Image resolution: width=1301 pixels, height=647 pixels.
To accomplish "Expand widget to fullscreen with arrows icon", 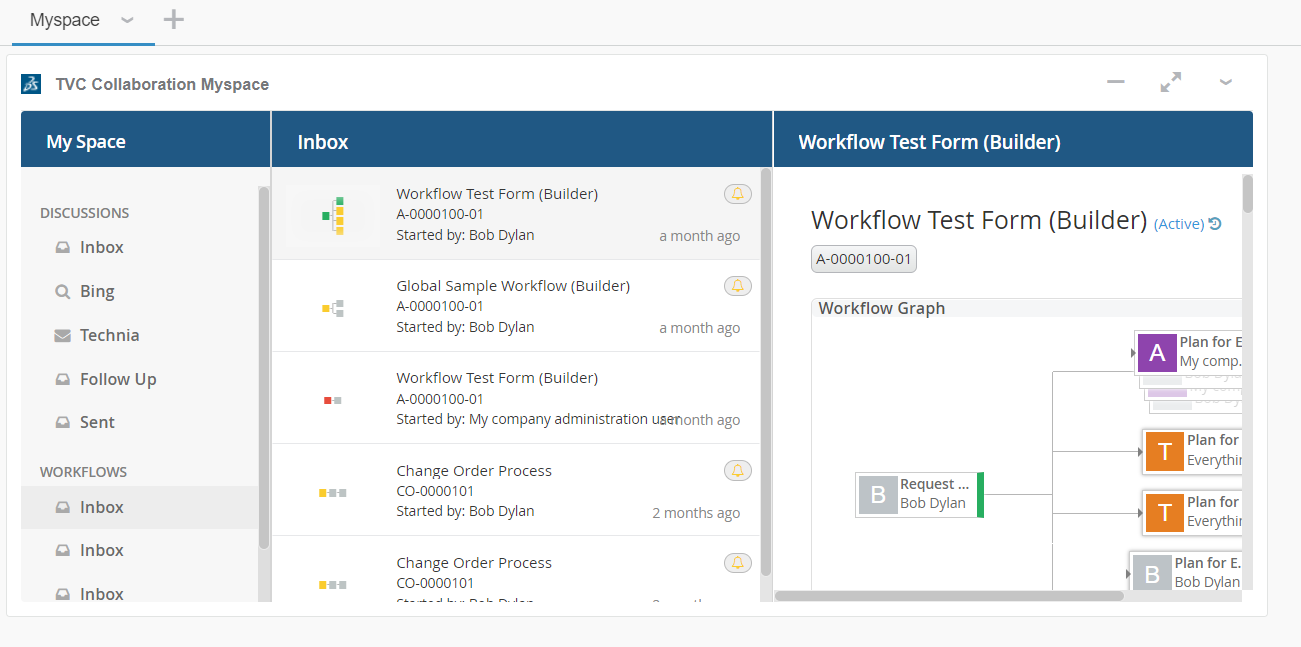I will pos(1170,83).
